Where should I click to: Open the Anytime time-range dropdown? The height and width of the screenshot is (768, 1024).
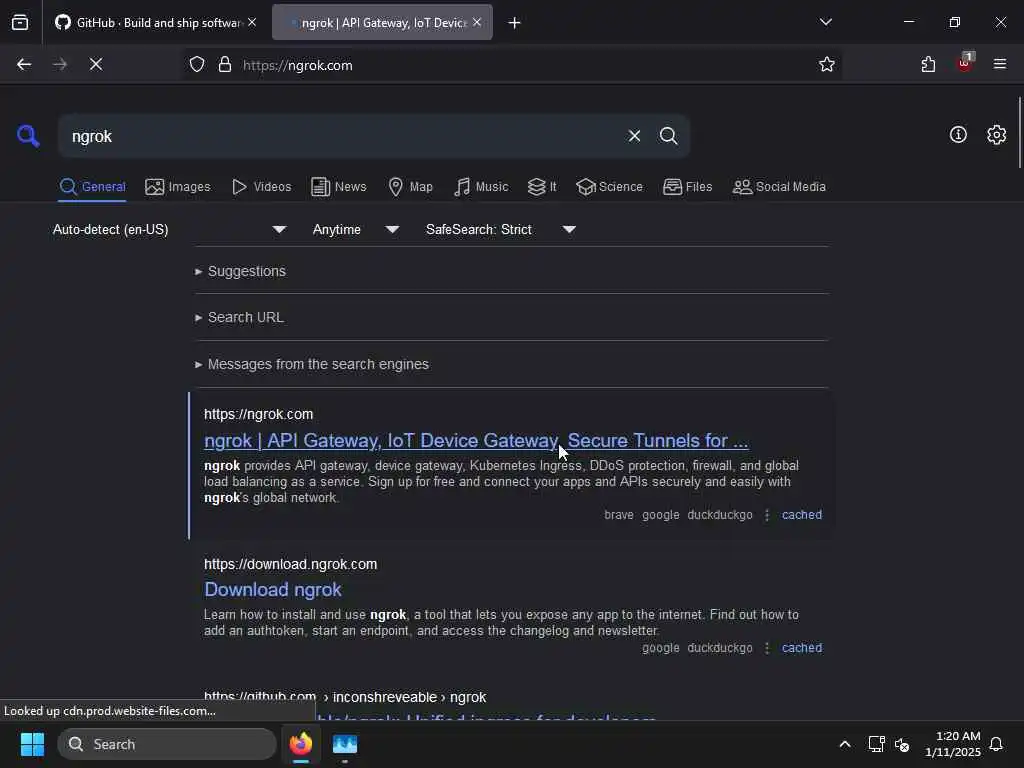[x=356, y=229]
